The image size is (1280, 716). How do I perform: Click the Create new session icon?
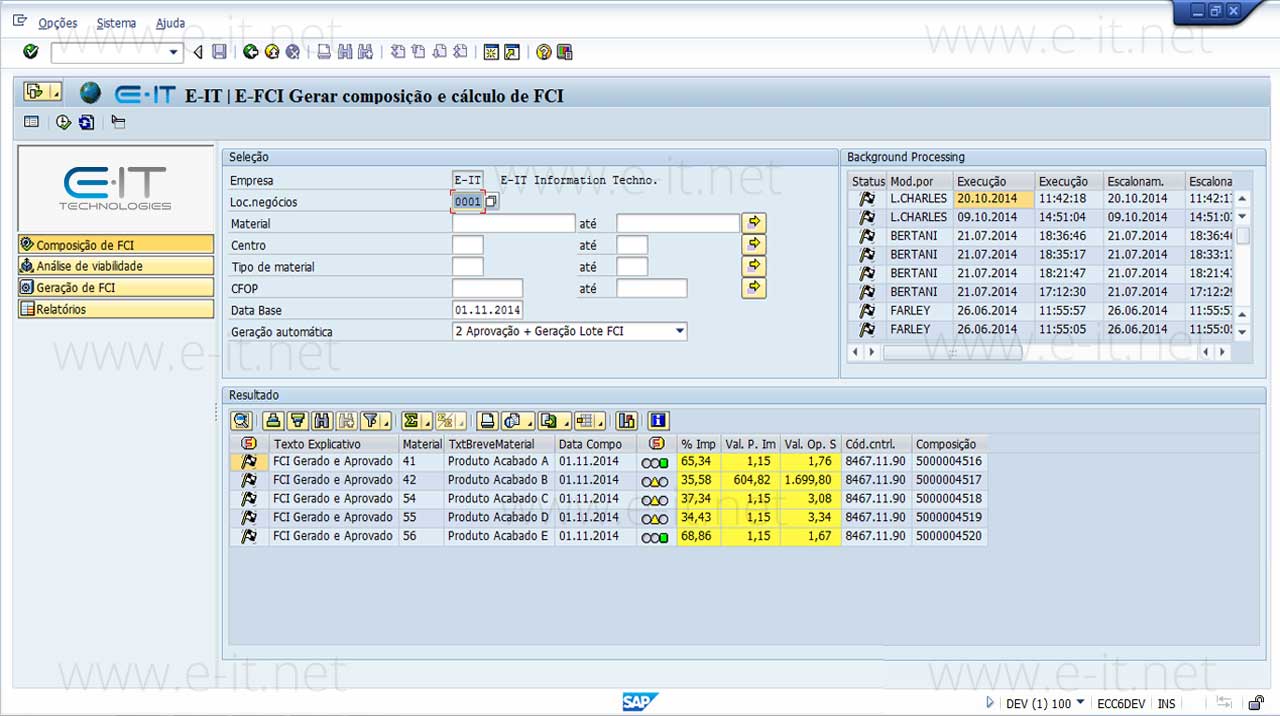[491, 52]
